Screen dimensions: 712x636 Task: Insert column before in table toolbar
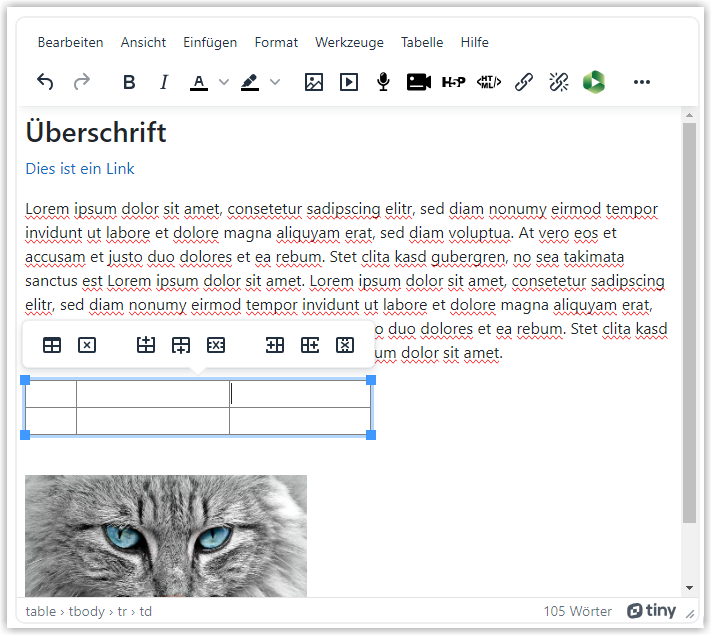click(x=275, y=345)
